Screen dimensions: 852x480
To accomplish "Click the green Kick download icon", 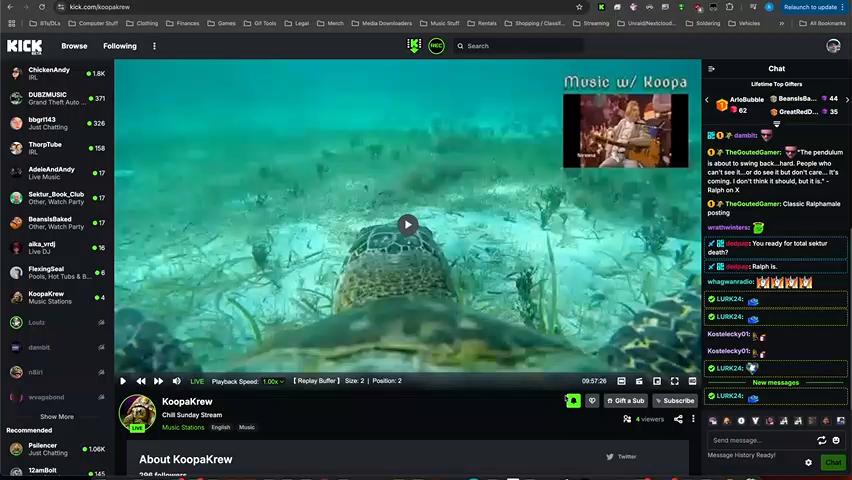I will pyautogui.click(x=414, y=46).
